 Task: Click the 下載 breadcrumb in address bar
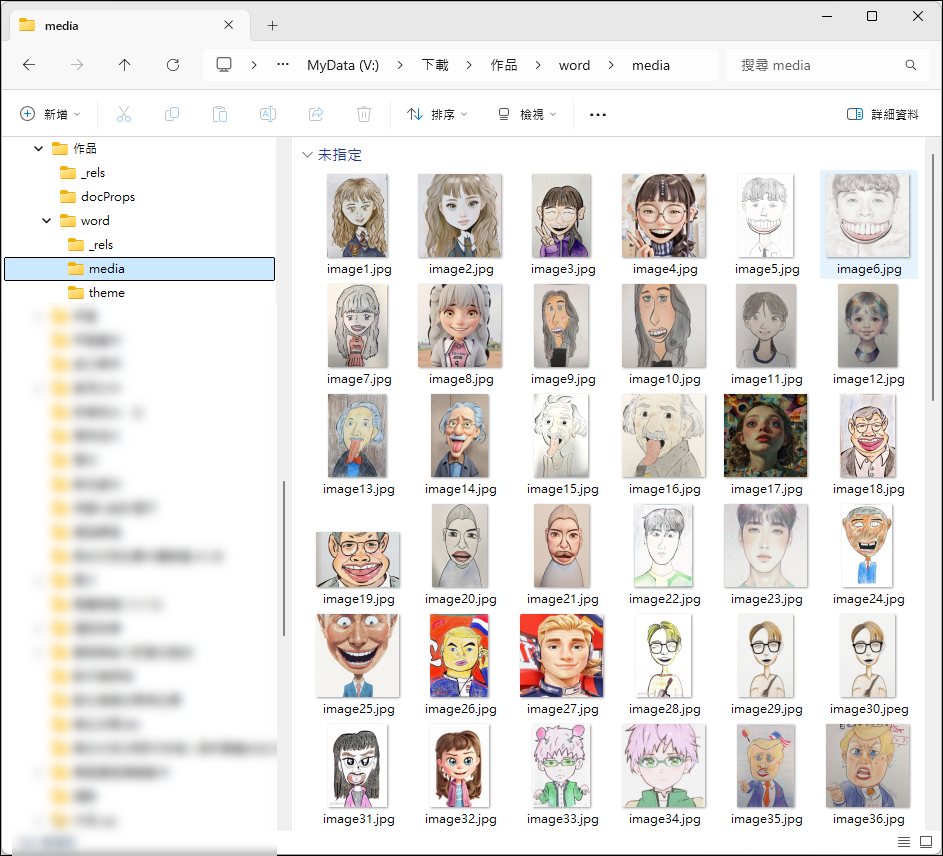(435, 65)
